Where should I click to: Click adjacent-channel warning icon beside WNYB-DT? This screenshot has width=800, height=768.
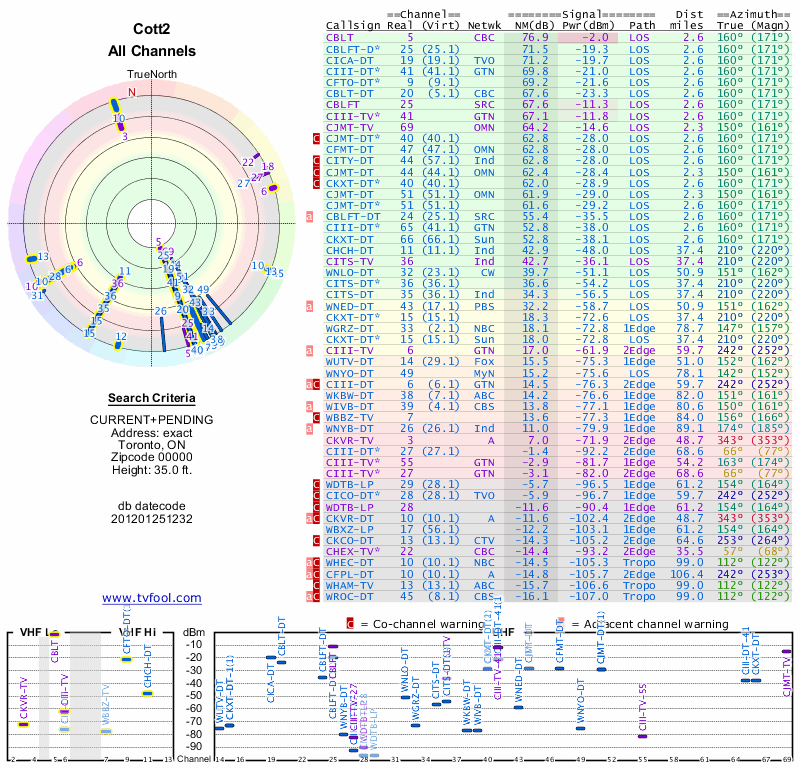pos(310,428)
